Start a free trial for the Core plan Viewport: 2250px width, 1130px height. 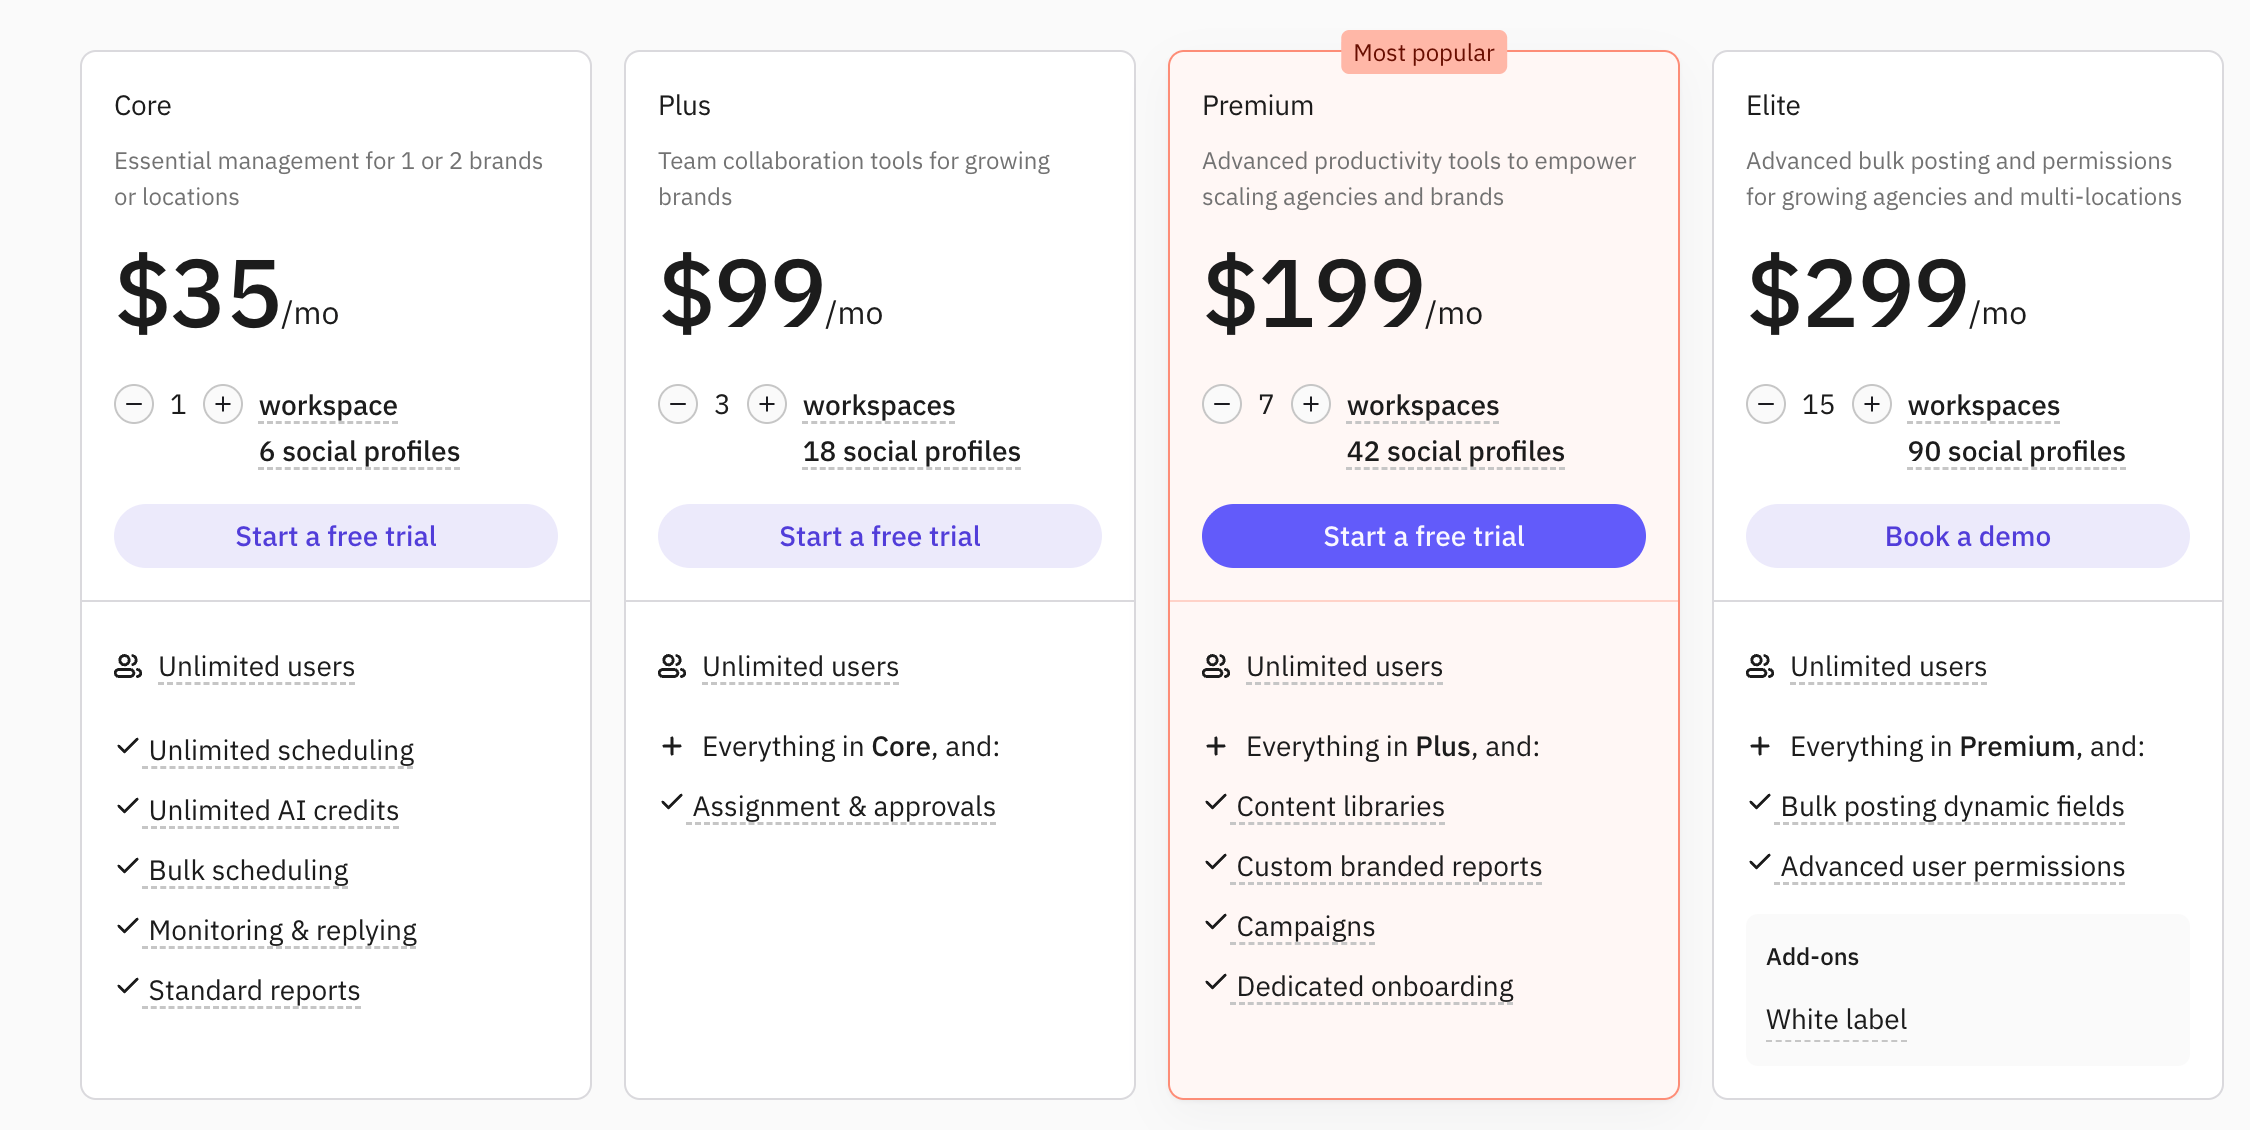click(336, 536)
